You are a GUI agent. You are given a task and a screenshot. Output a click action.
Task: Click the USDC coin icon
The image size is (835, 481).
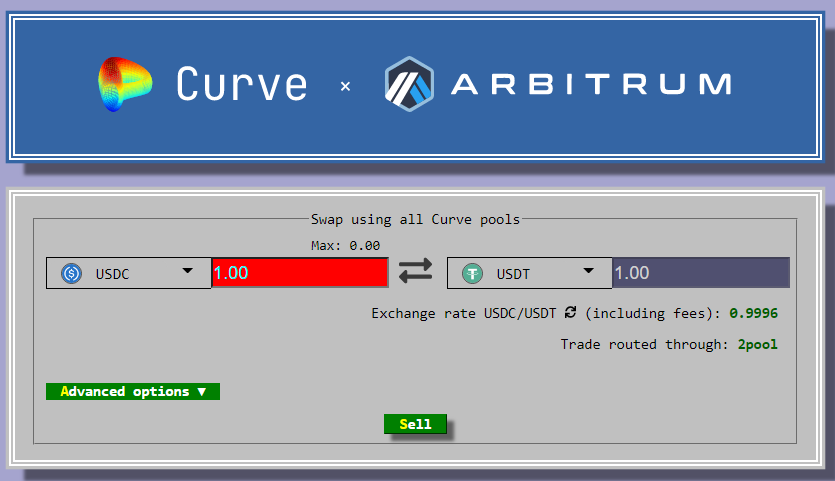(71, 274)
